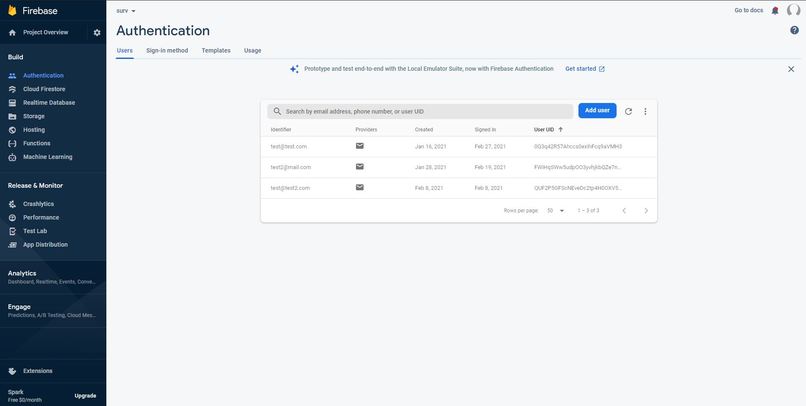The height and width of the screenshot is (406, 806).
Task: Click the Created column header
Action: point(424,130)
